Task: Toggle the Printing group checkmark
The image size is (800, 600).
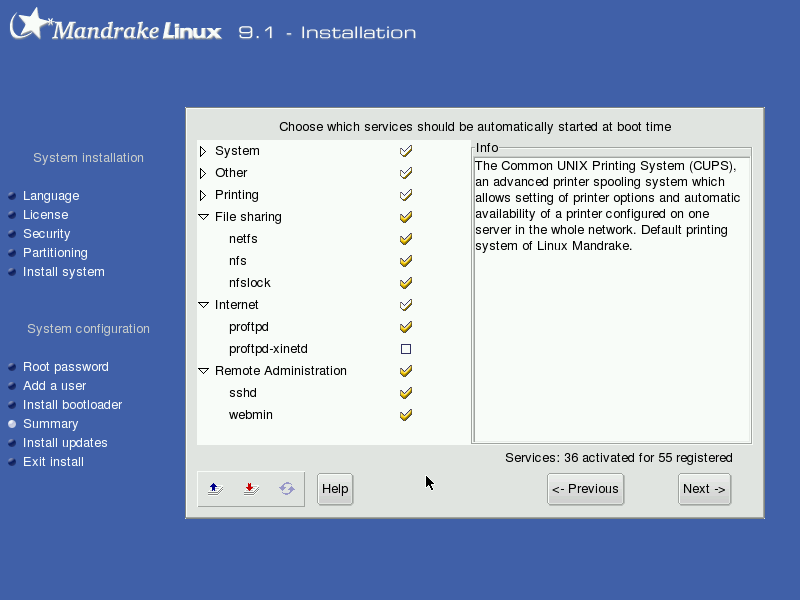Action: coord(406,195)
